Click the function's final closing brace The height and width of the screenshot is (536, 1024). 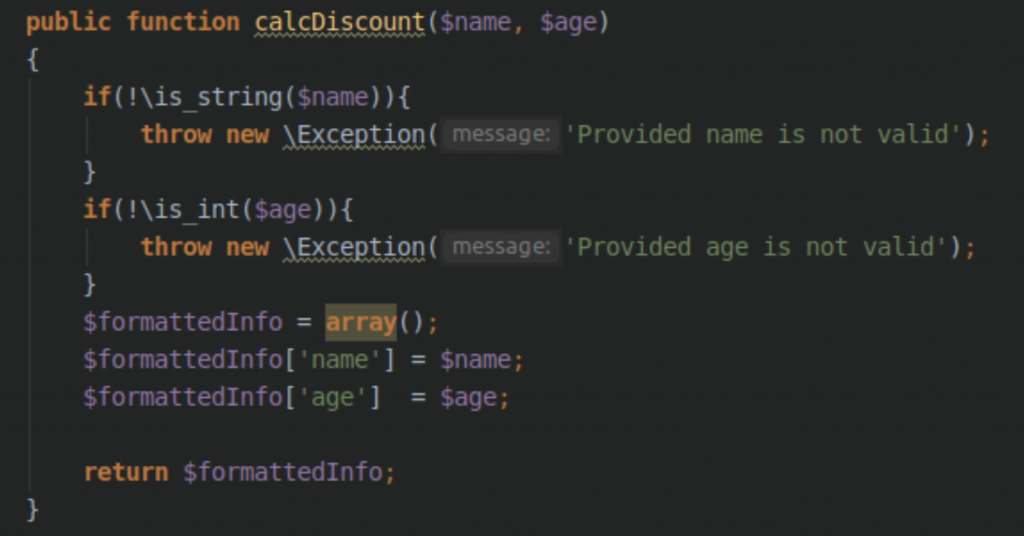point(33,510)
